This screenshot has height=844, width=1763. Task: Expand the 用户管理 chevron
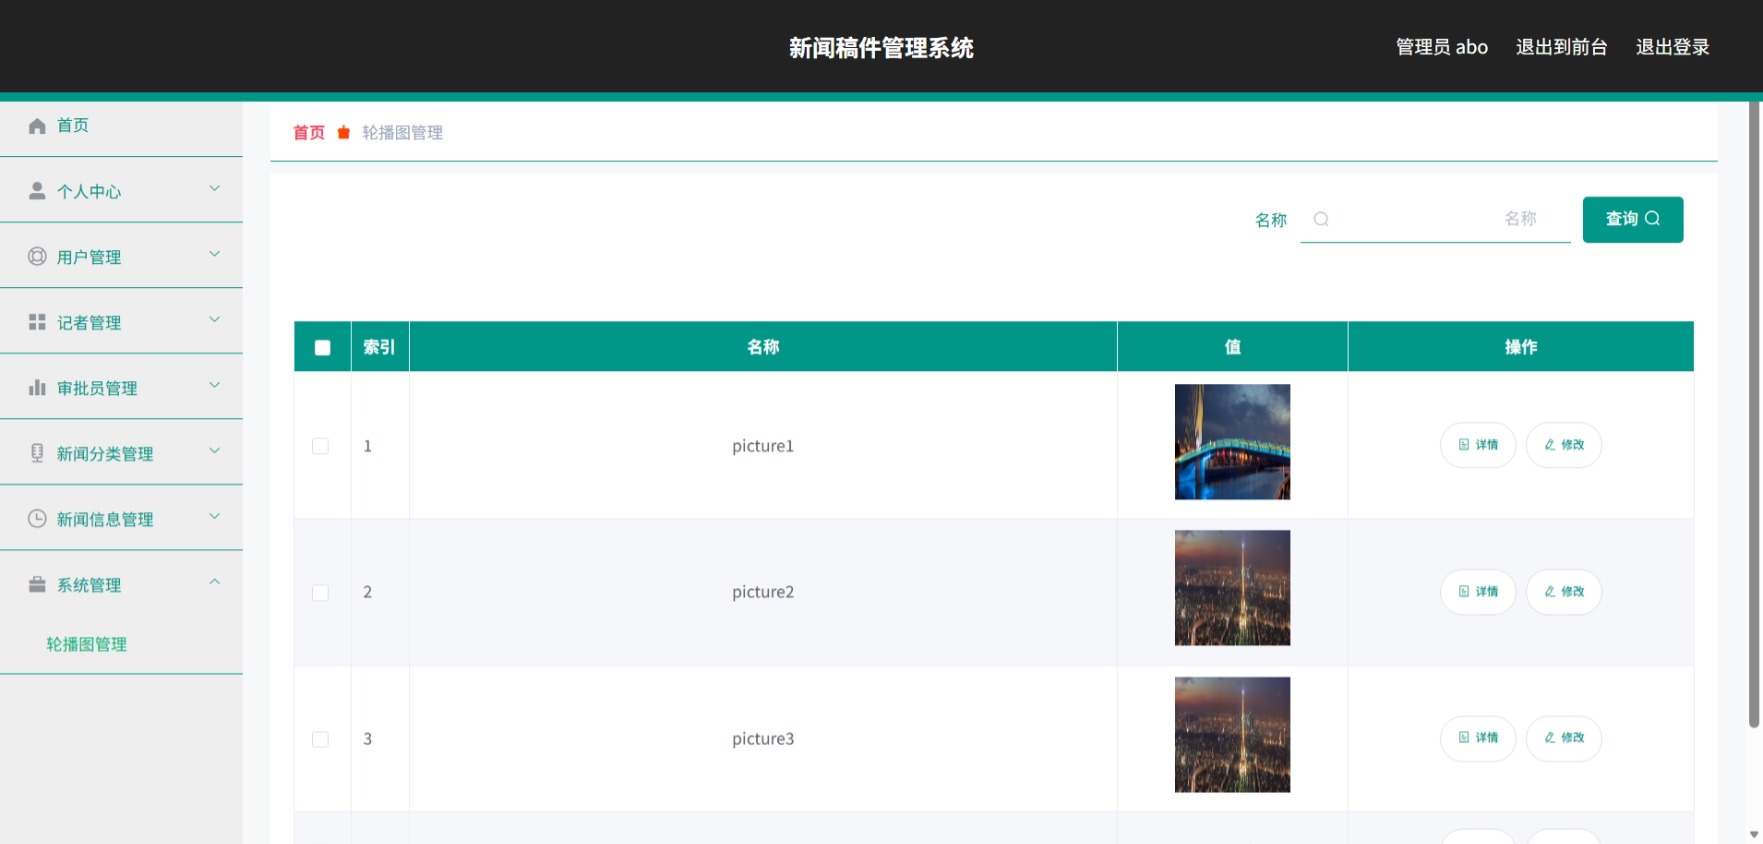pyautogui.click(x=214, y=254)
